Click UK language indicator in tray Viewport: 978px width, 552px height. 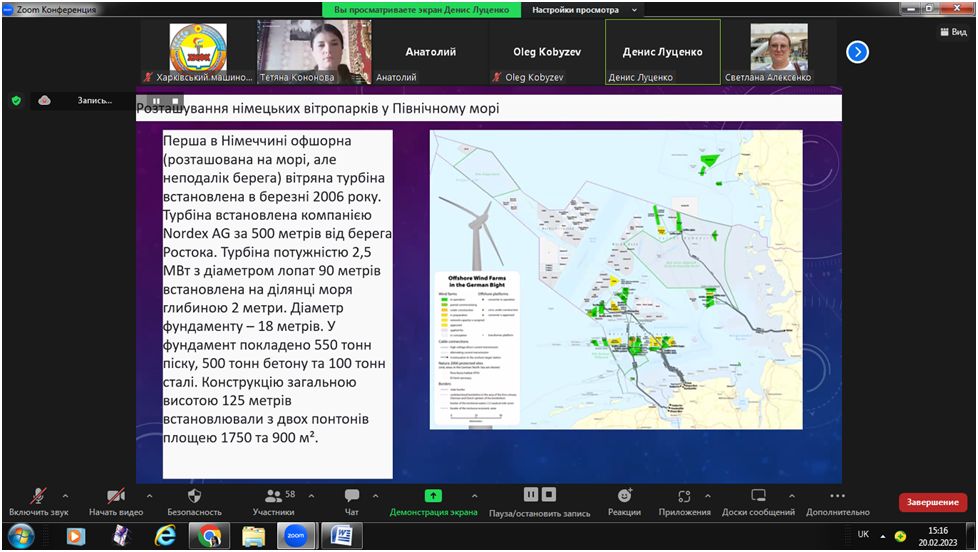pyautogui.click(x=863, y=534)
